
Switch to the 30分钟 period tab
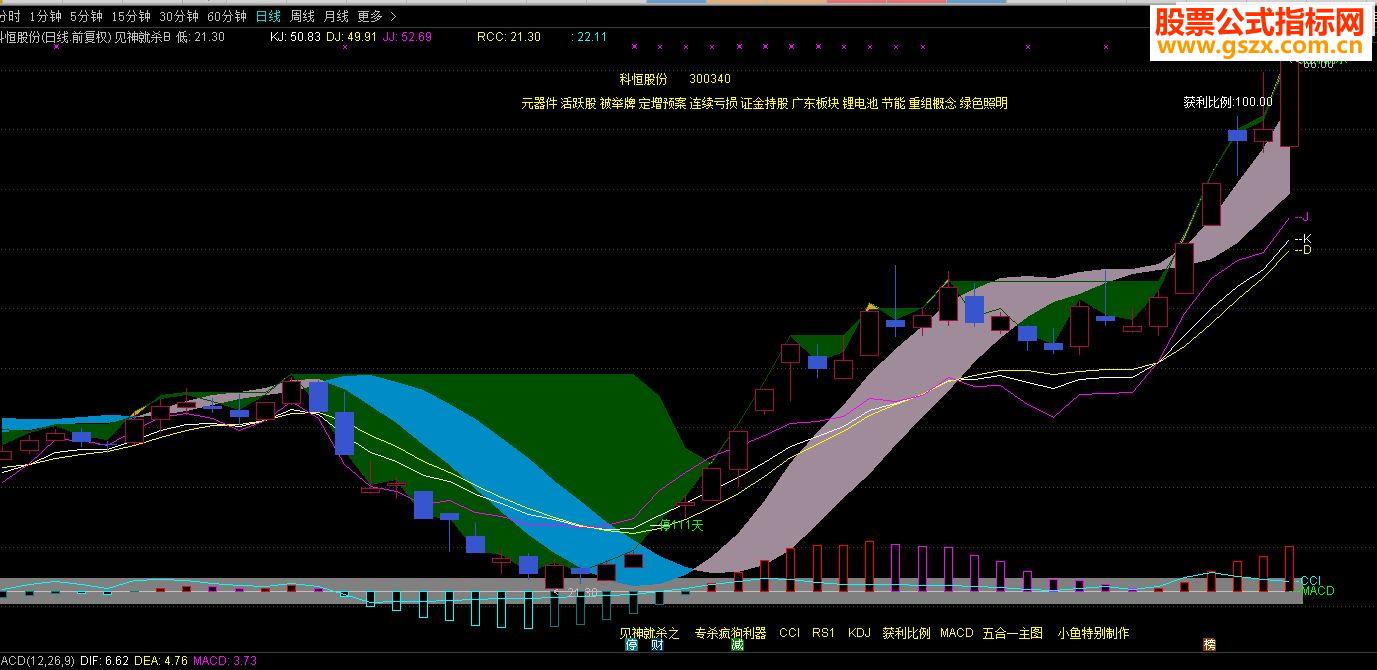[179, 16]
